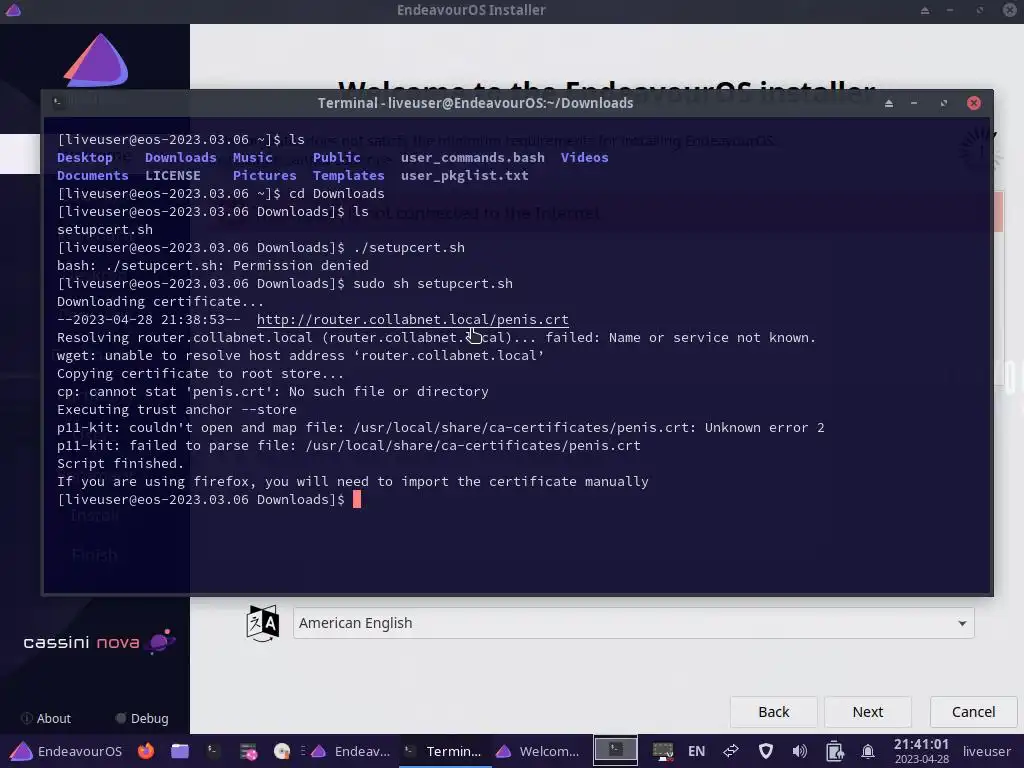Image resolution: width=1024 pixels, height=768 pixels.
Task: Click the settings/log tool launcher with pink badge
Action: coord(248,751)
